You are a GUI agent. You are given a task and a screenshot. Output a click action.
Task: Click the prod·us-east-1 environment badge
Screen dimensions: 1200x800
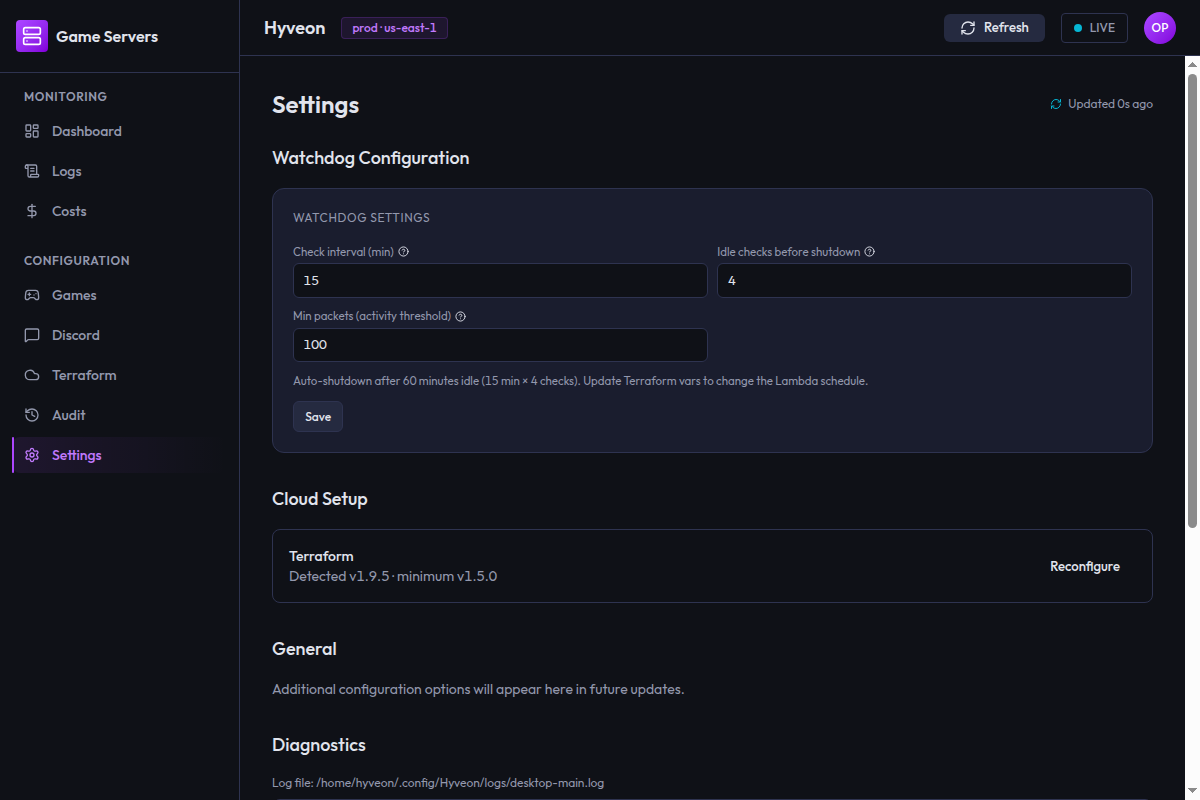[394, 28]
